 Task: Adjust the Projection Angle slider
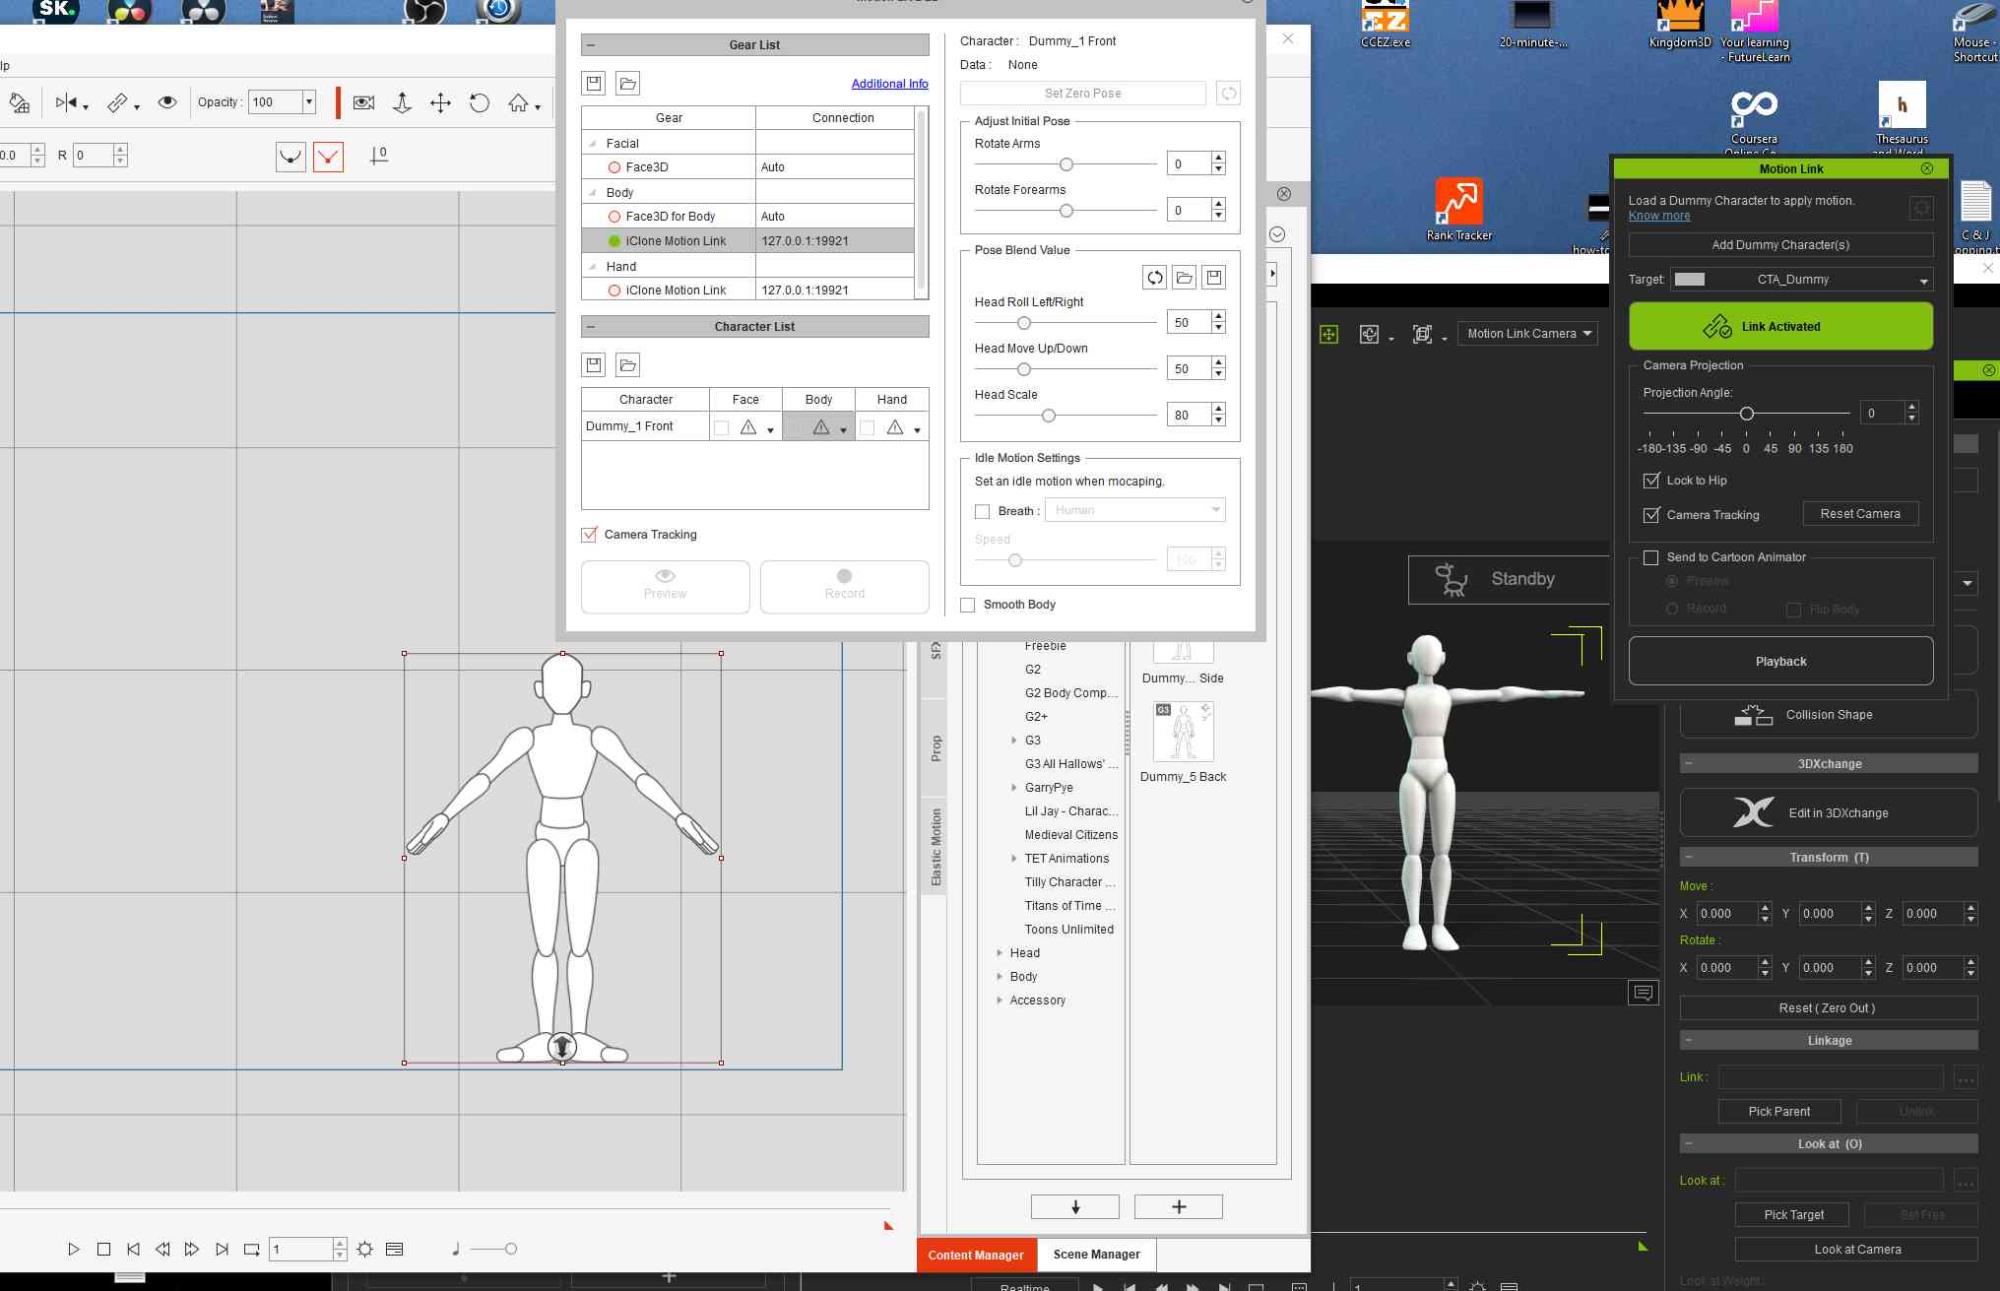[x=1746, y=413]
